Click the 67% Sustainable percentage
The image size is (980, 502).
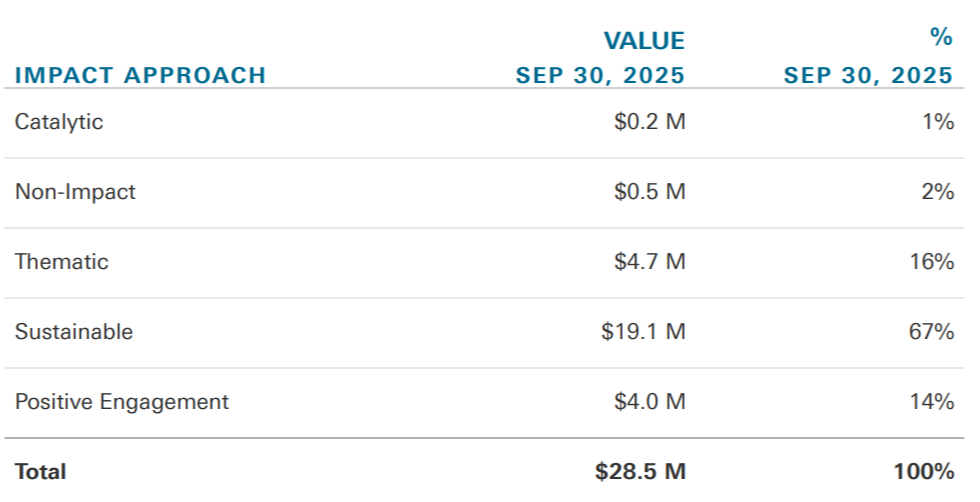931,331
